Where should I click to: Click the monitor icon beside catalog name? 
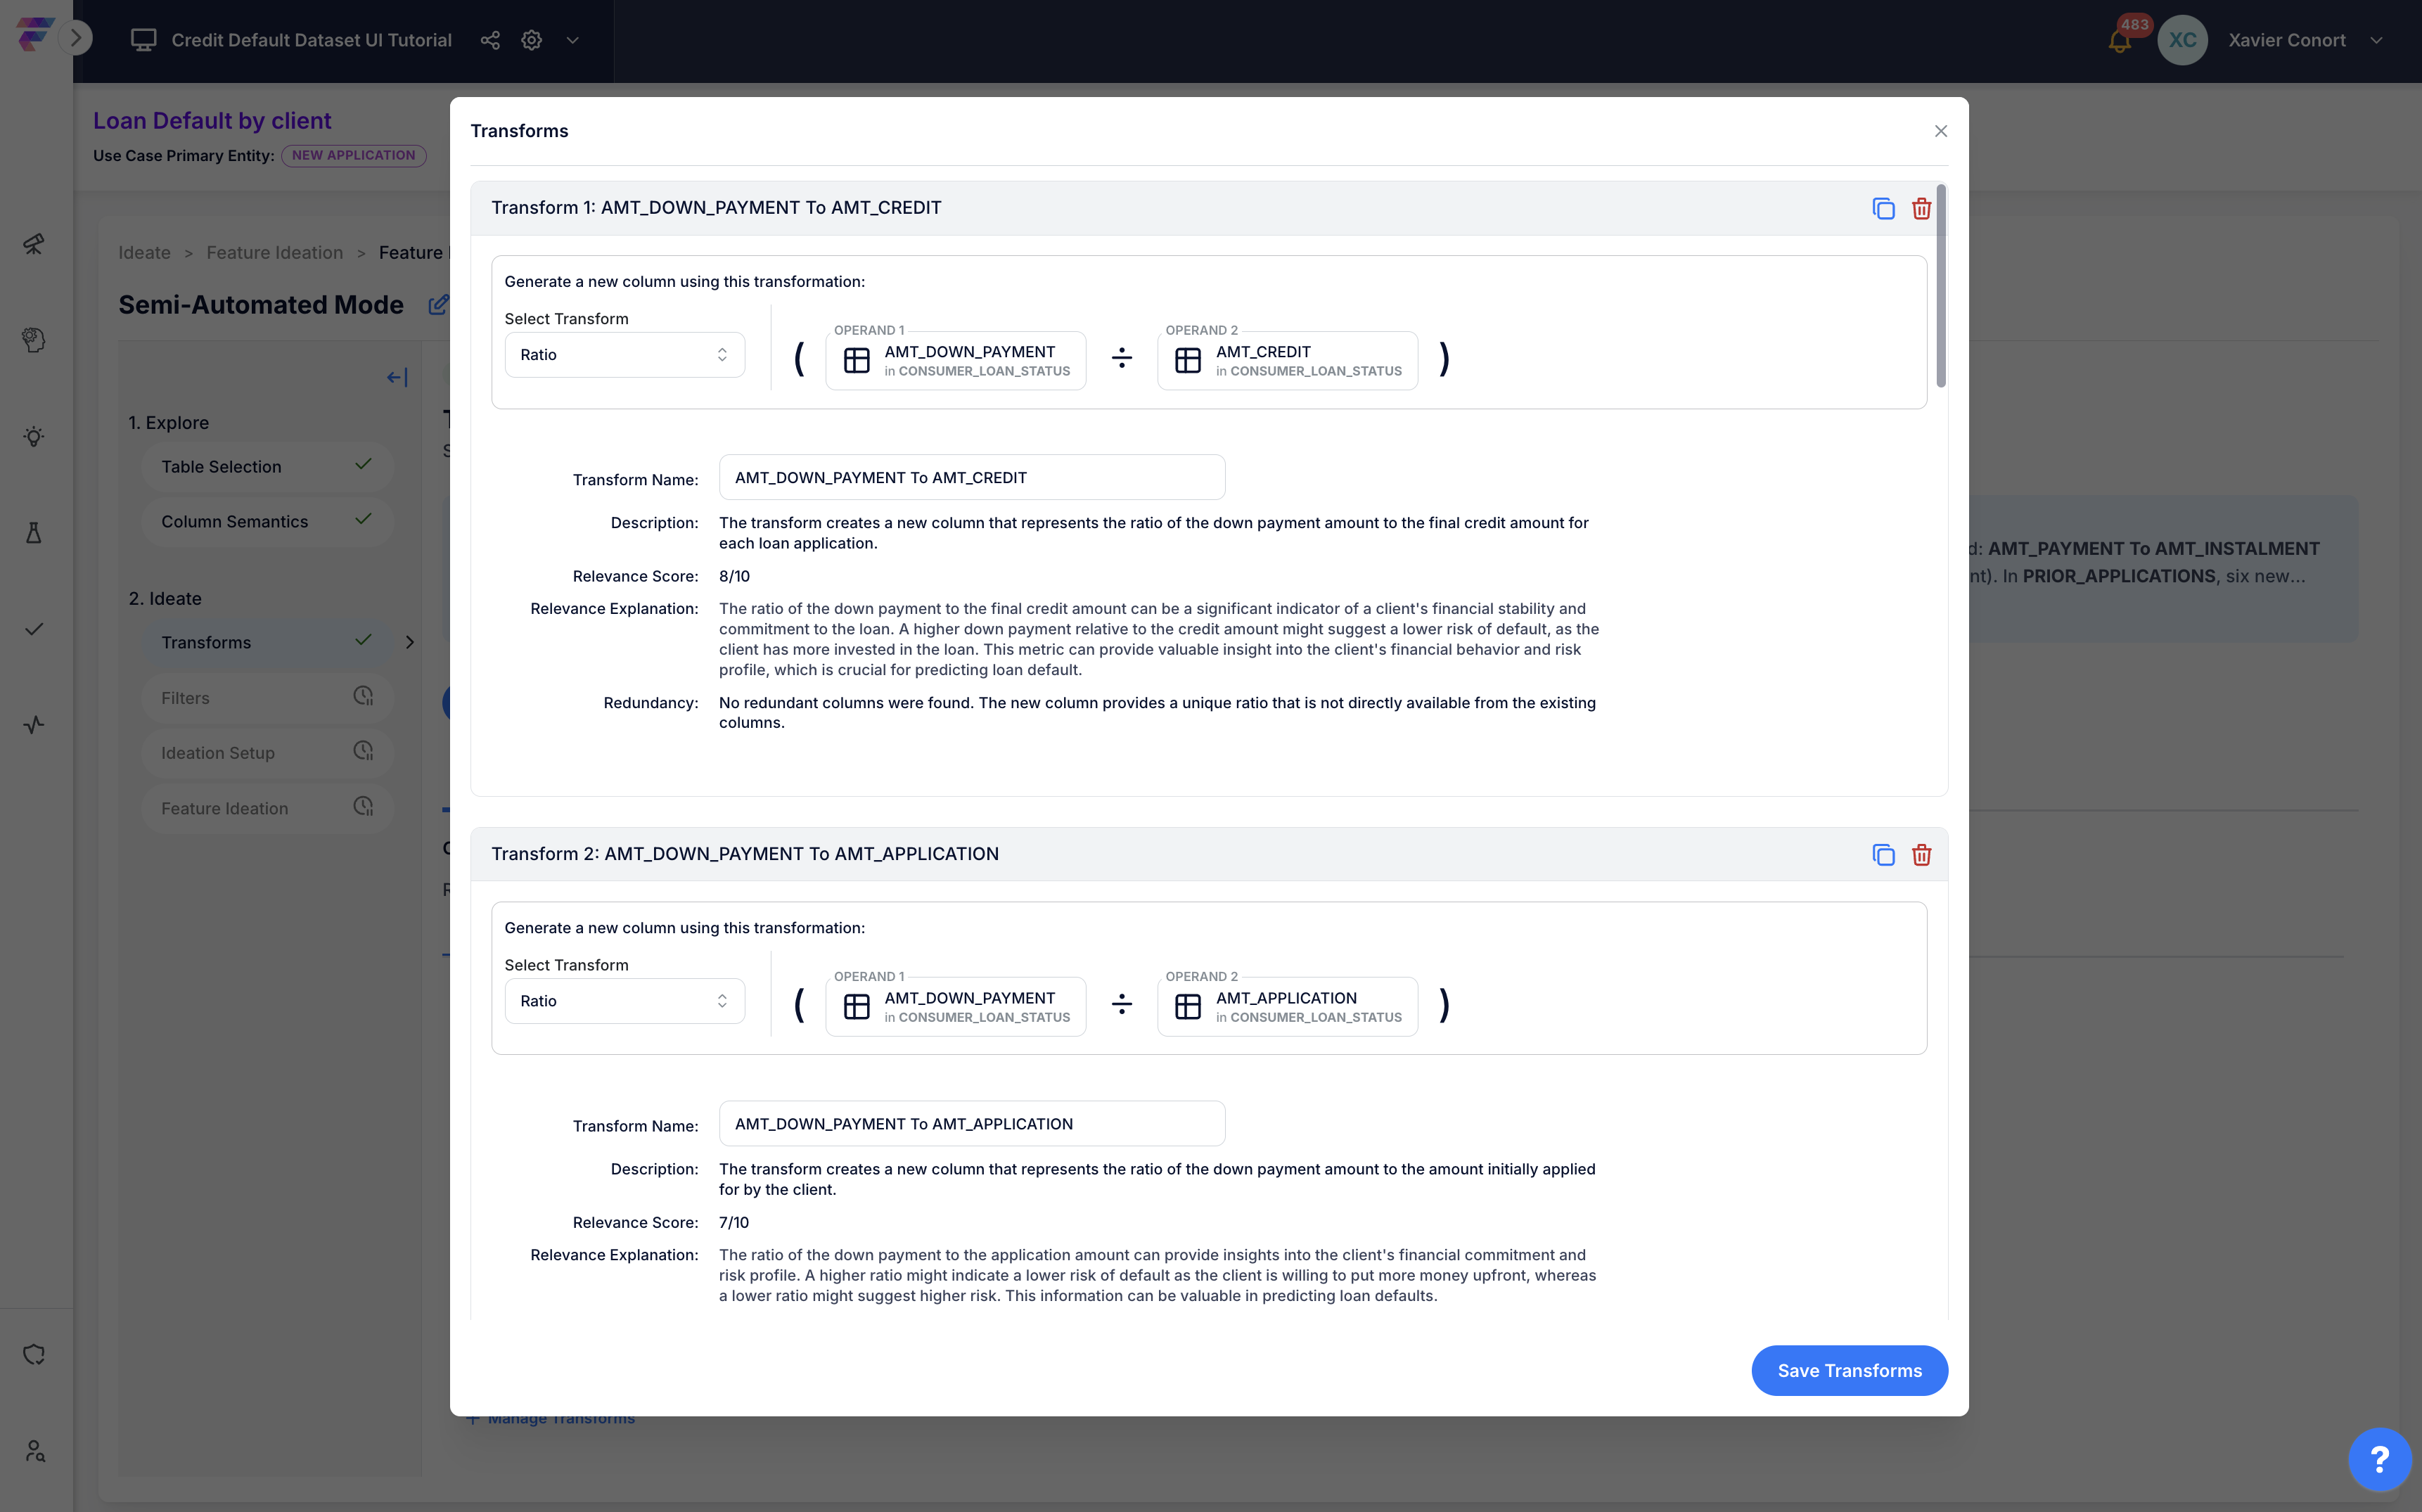tap(144, 40)
